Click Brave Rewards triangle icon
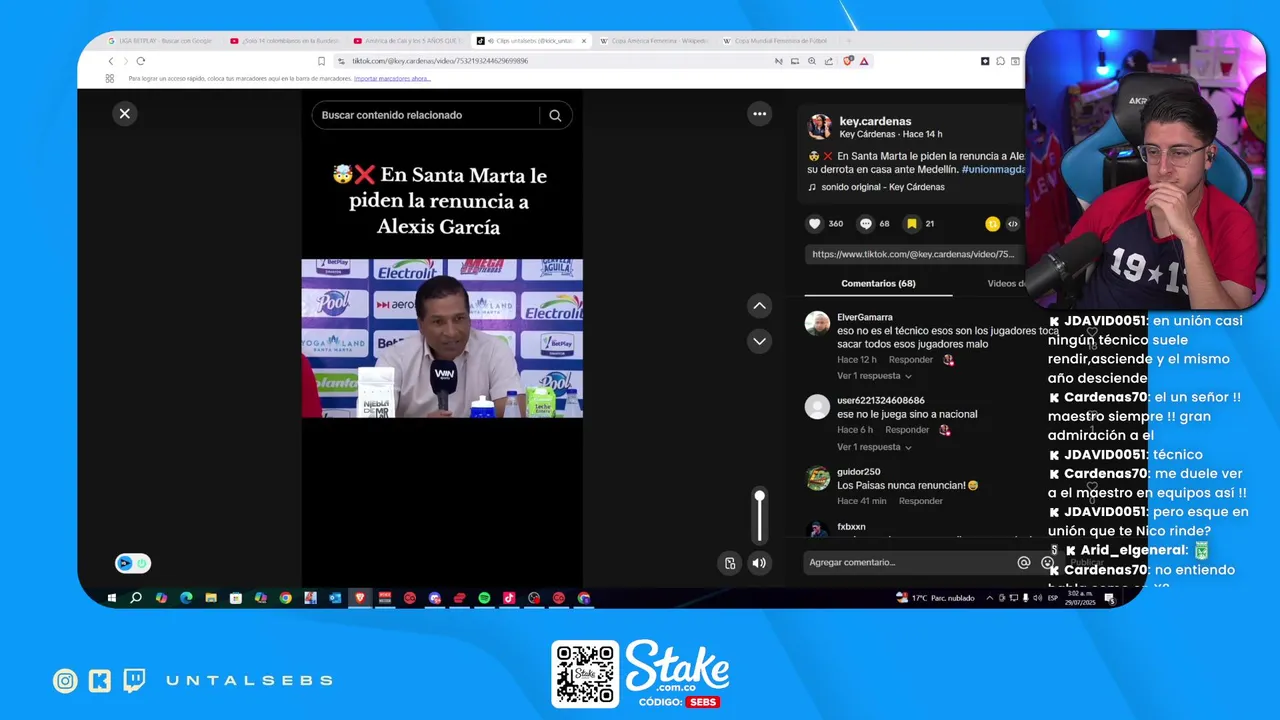1280x720 pixels. tap(864, 61)
